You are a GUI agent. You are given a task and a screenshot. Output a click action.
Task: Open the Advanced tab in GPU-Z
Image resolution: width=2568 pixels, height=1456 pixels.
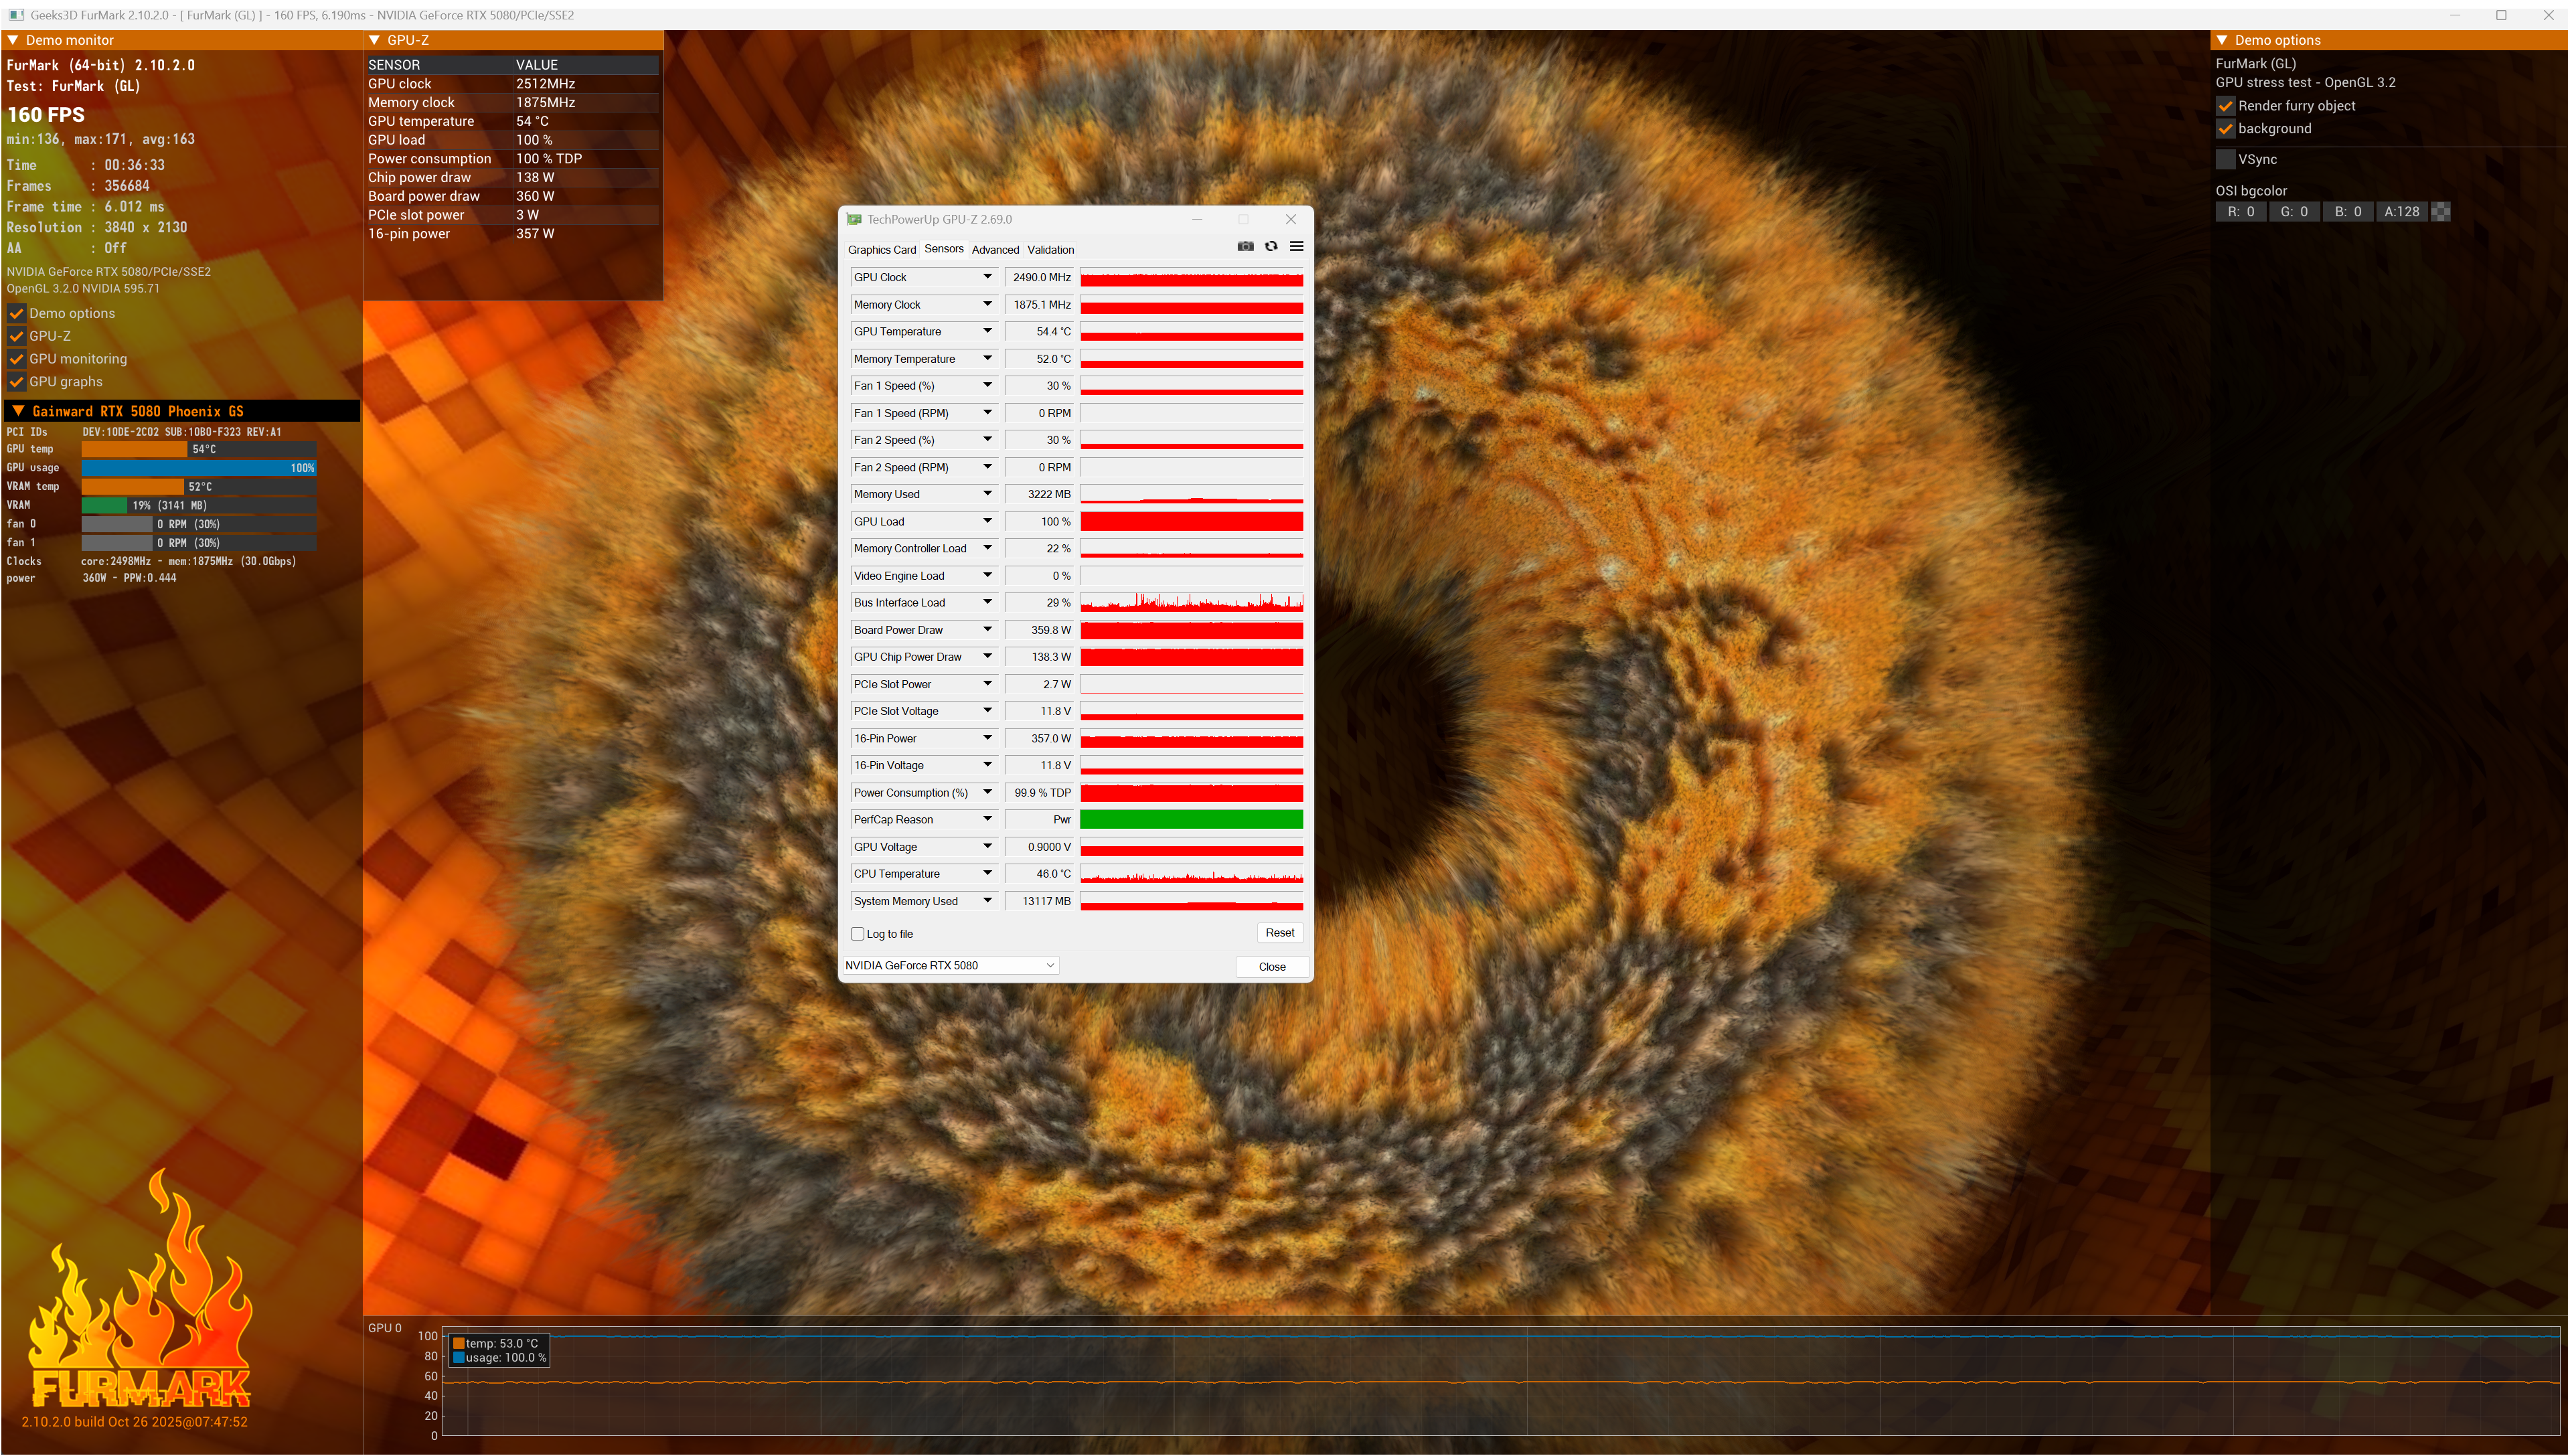[995, 249]
